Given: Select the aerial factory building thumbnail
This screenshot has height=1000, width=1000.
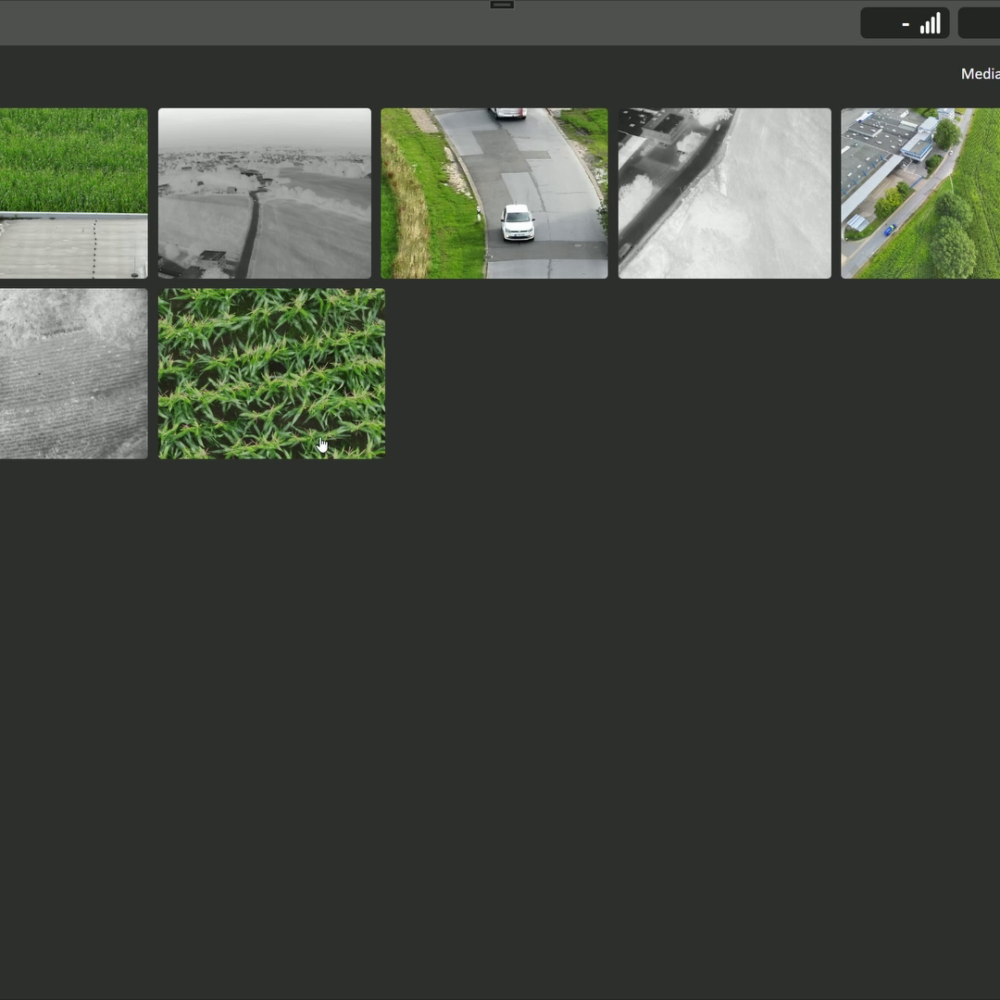Looking at the screenshot, I should click(x=920, y=193).
